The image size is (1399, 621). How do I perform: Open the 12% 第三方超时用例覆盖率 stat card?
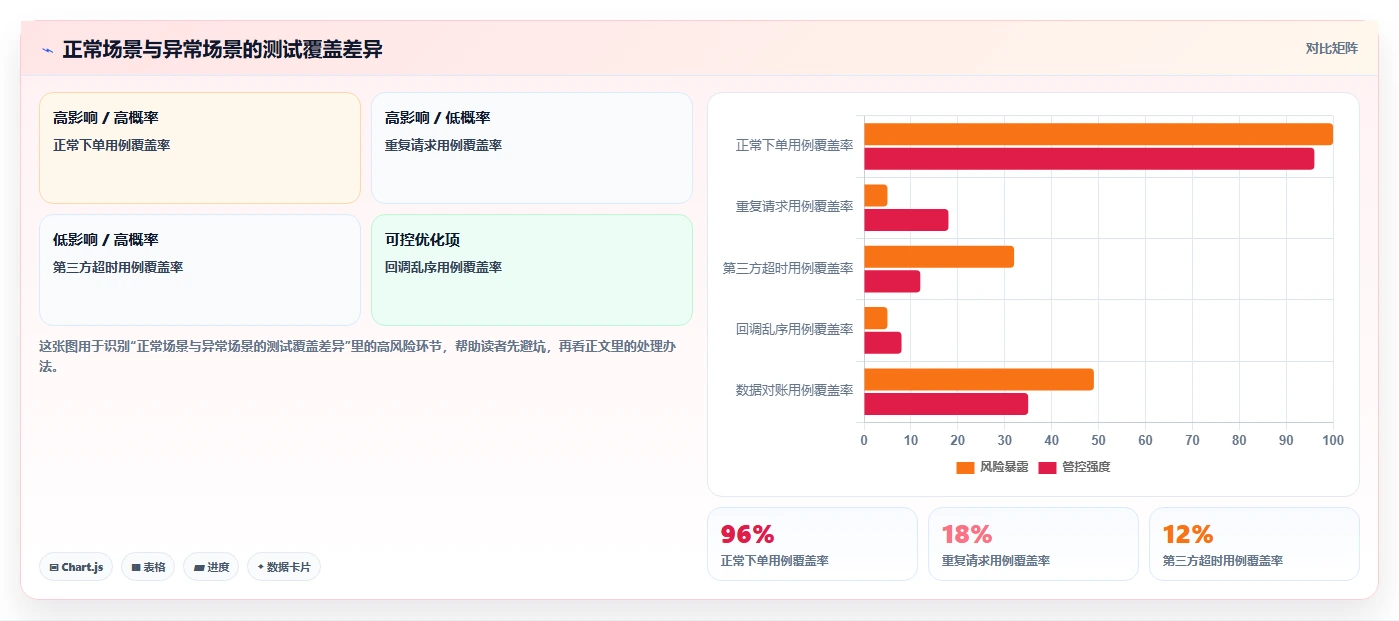[1254, 544]
